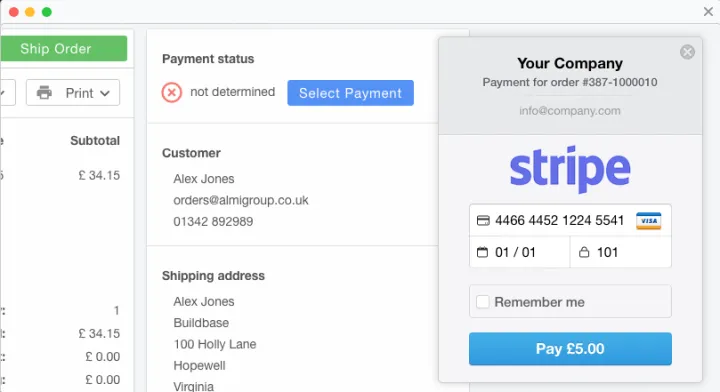Click the printer icon
Viewport: 720px width, 392px height.
tap(44, 93)
